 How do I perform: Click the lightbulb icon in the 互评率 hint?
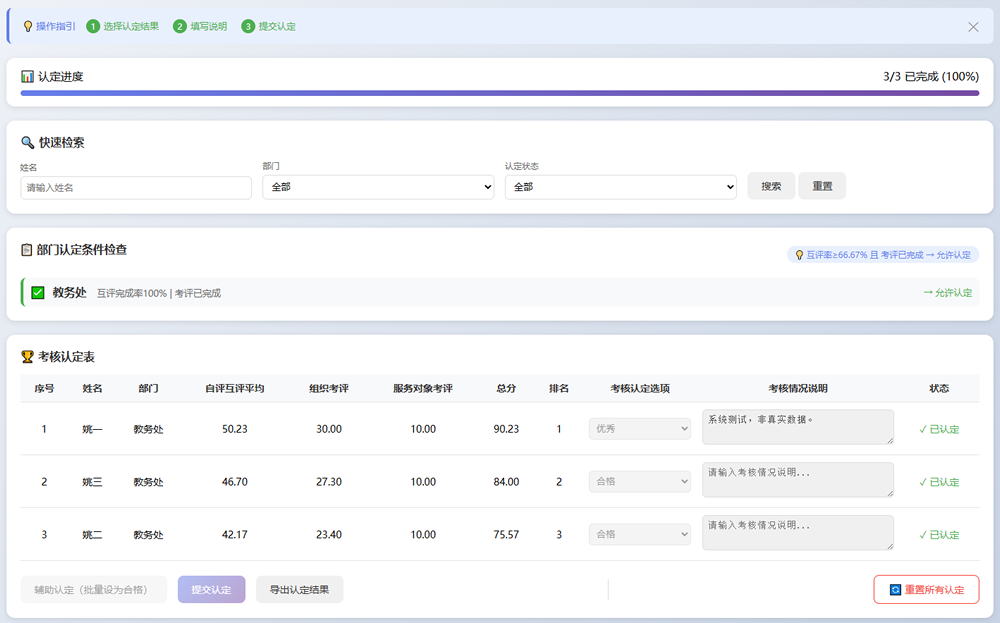(799, 255)
